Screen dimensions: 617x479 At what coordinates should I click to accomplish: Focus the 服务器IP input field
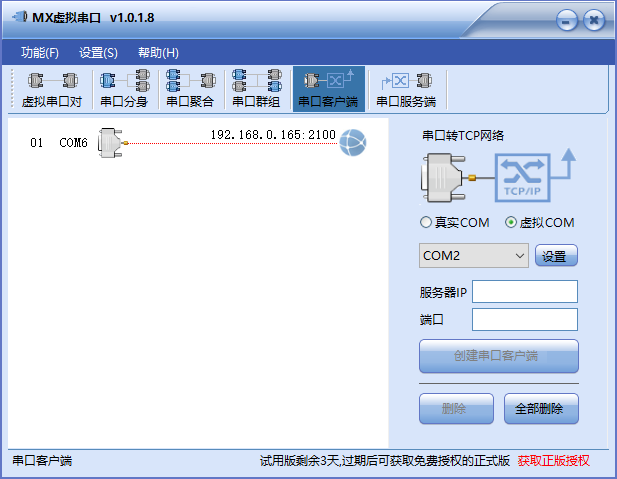[x=525, y=292]
